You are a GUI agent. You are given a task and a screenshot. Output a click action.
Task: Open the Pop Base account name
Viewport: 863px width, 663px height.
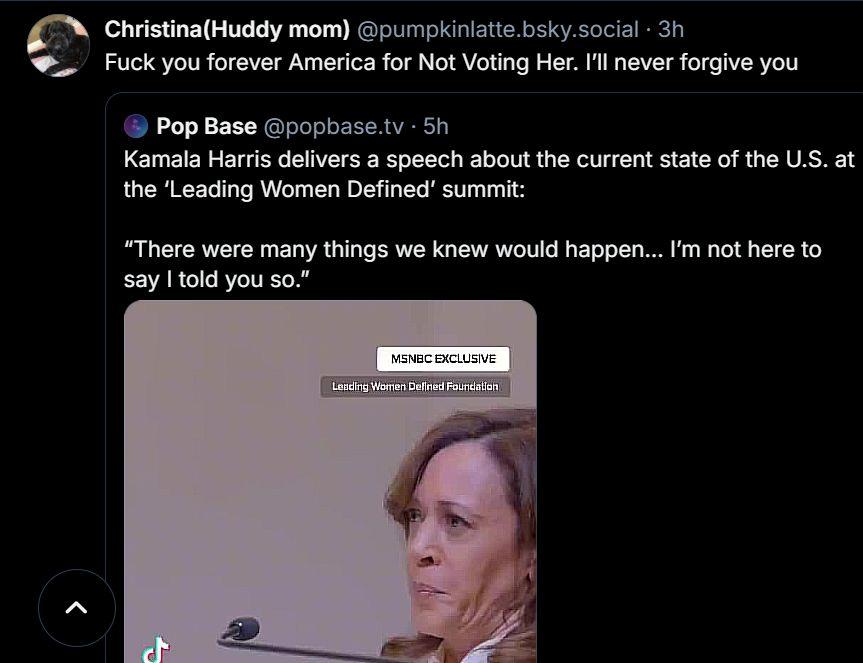point(206,126)
